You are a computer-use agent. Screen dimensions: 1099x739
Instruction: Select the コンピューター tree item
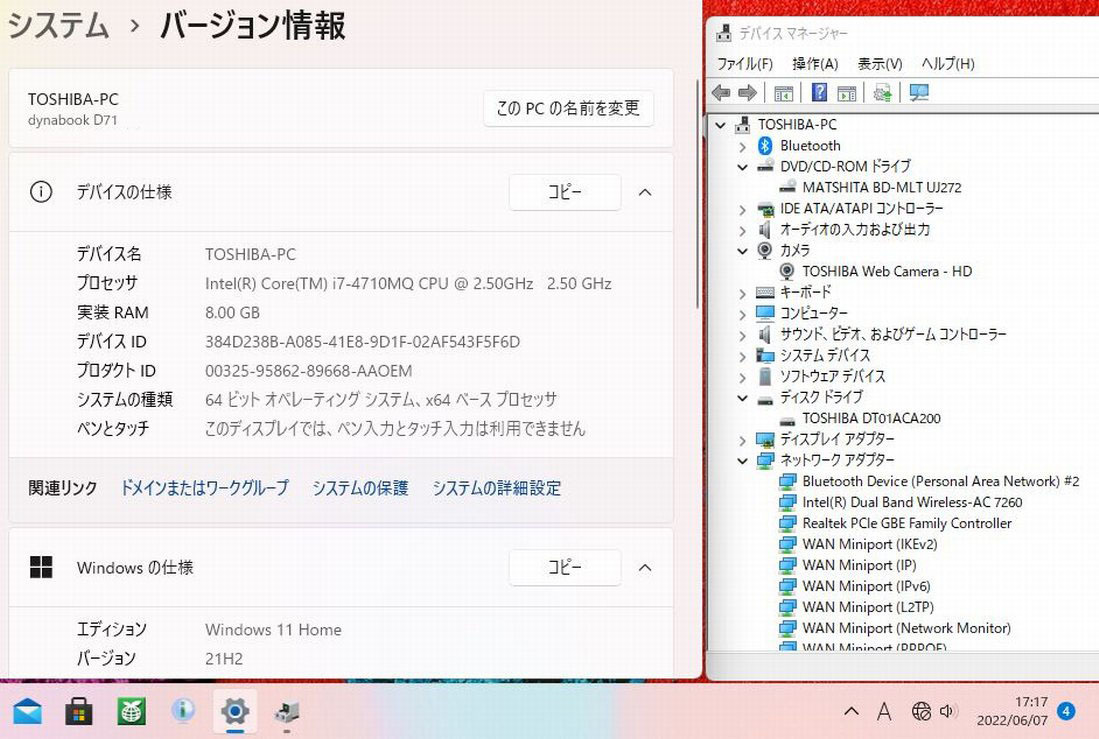point(814,313)
